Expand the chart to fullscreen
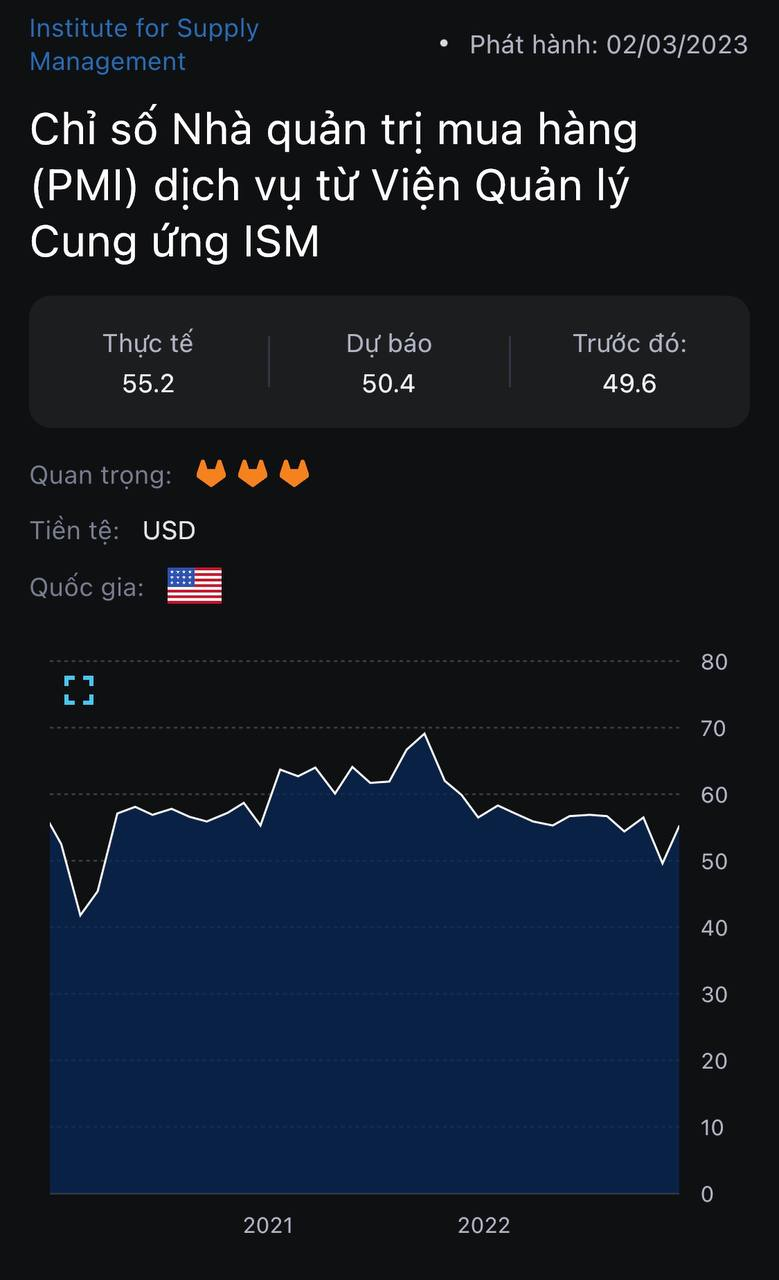This screenshot has width=779, height=1280. 79,689
